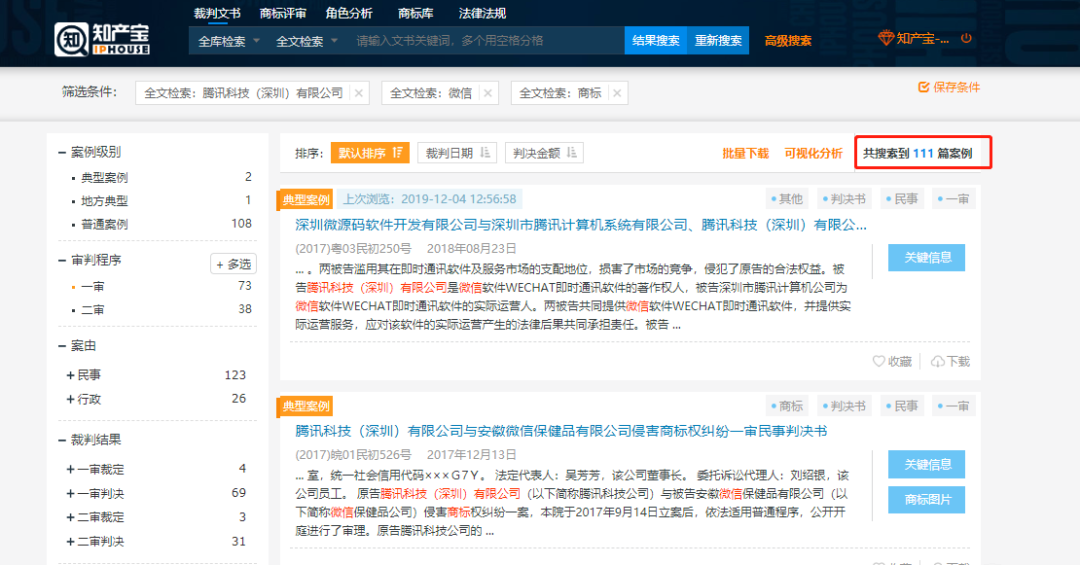
Task: Click the 共搜索到 111 篇案例 count
Action: (917, 153)
